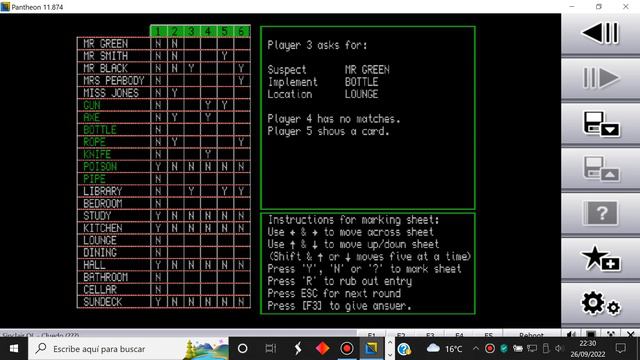Click 'Player 4 has no matches.' message

click(334, 119)
